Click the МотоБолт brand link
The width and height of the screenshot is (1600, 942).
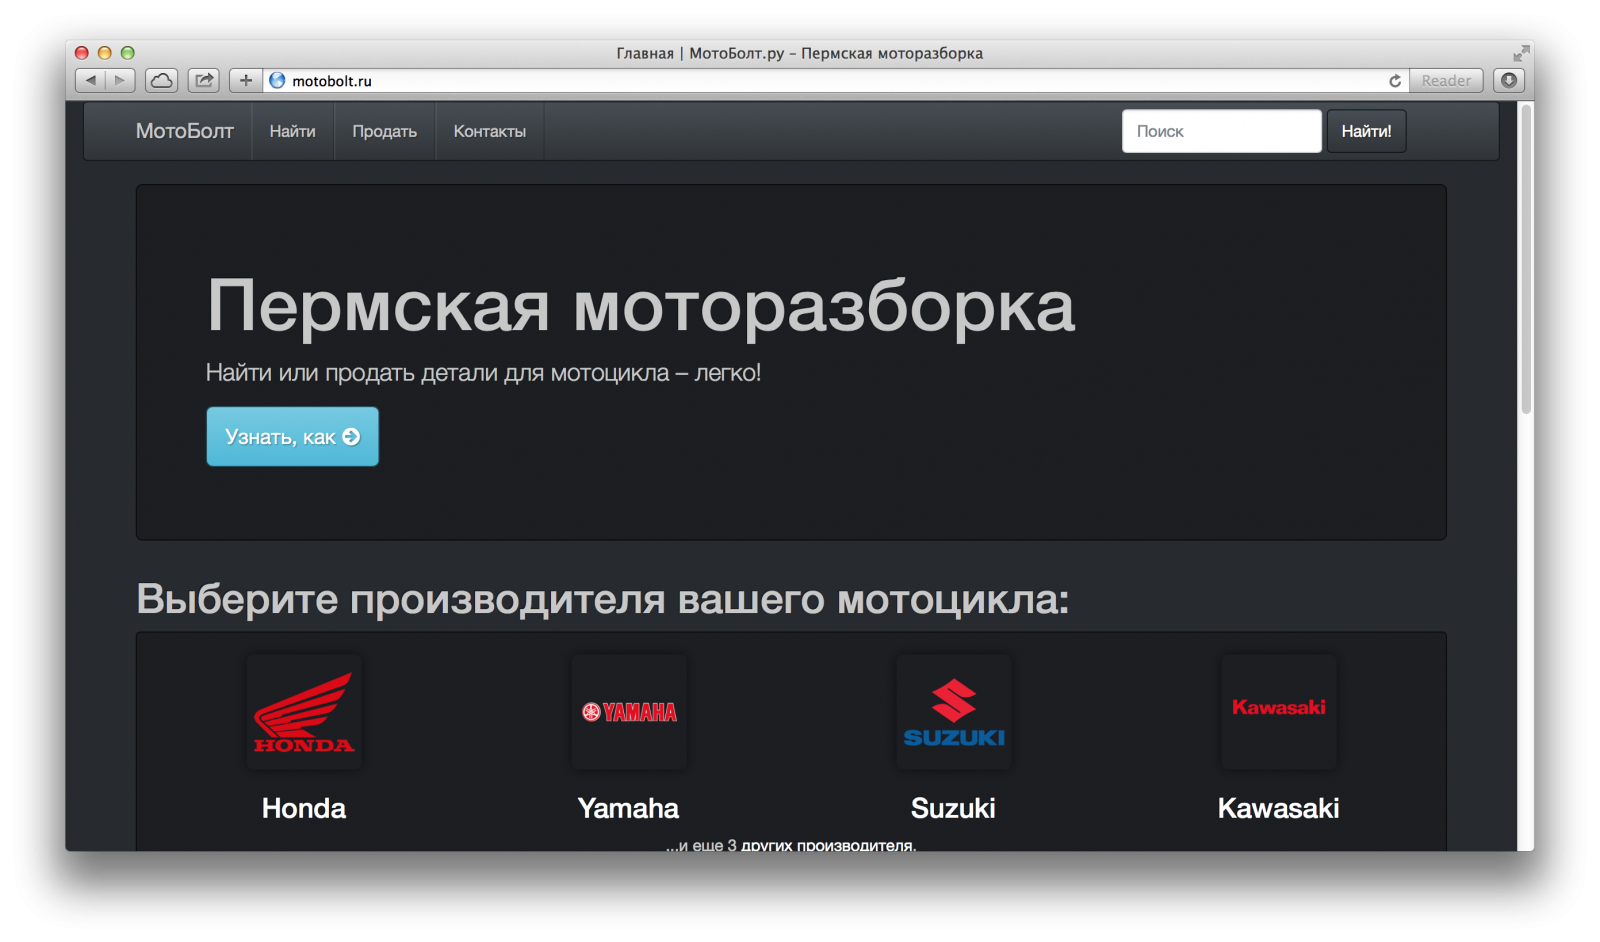tap(185, 131)
